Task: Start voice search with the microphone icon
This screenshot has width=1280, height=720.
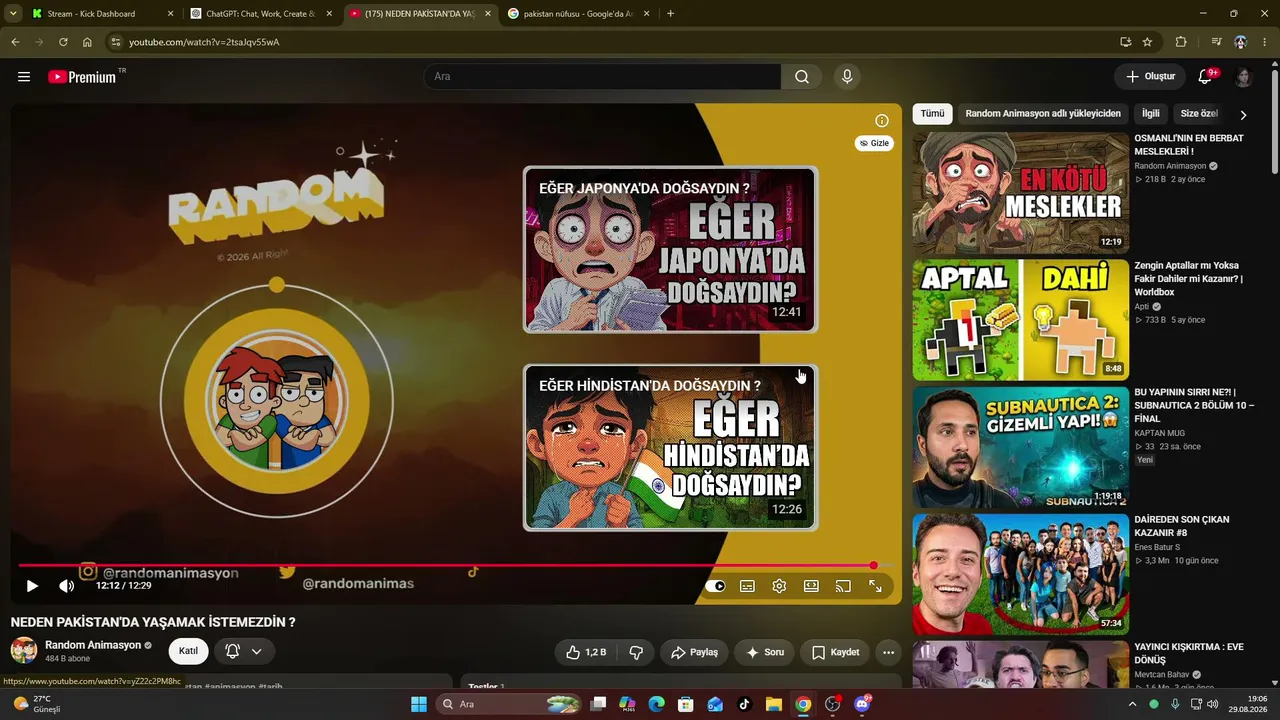Action: (x=847, y=77)
